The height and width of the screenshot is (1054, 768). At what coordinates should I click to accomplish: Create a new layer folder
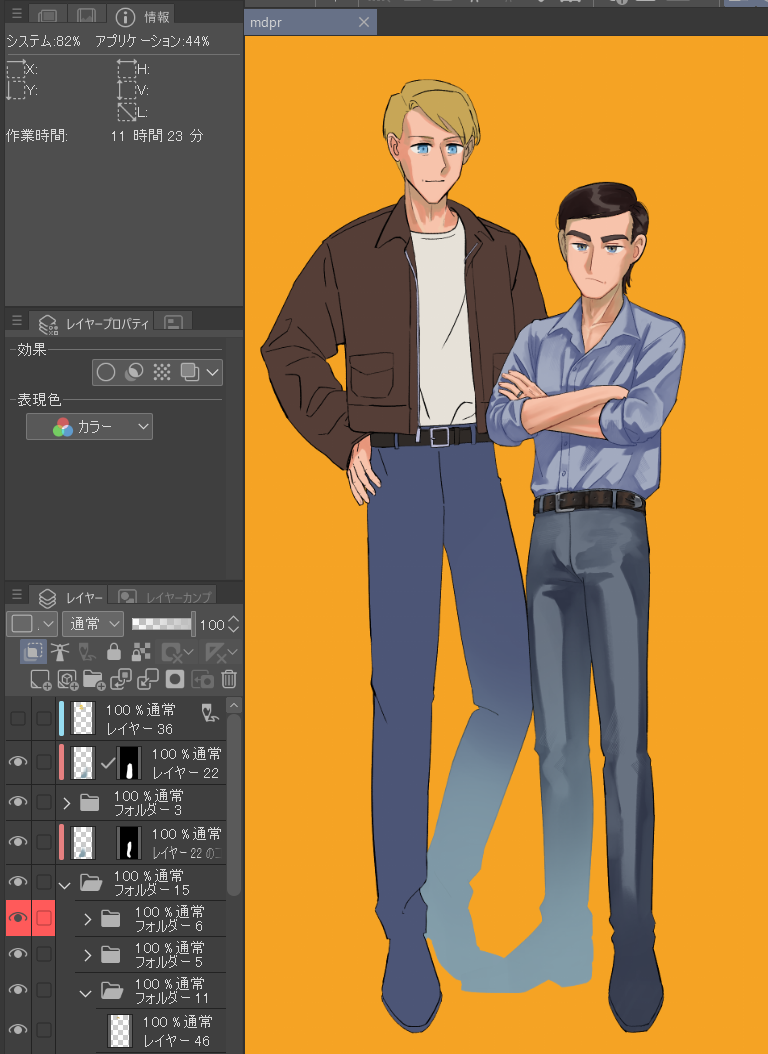94,680
